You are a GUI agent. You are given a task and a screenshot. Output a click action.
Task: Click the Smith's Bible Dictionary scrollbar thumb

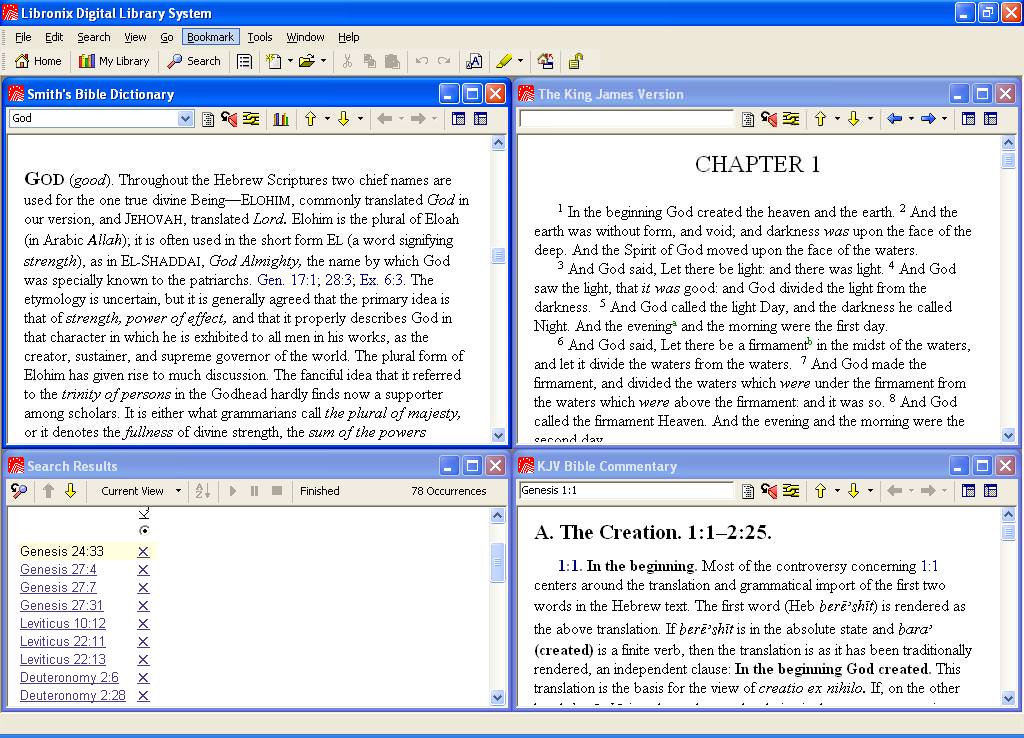(498, 256)
